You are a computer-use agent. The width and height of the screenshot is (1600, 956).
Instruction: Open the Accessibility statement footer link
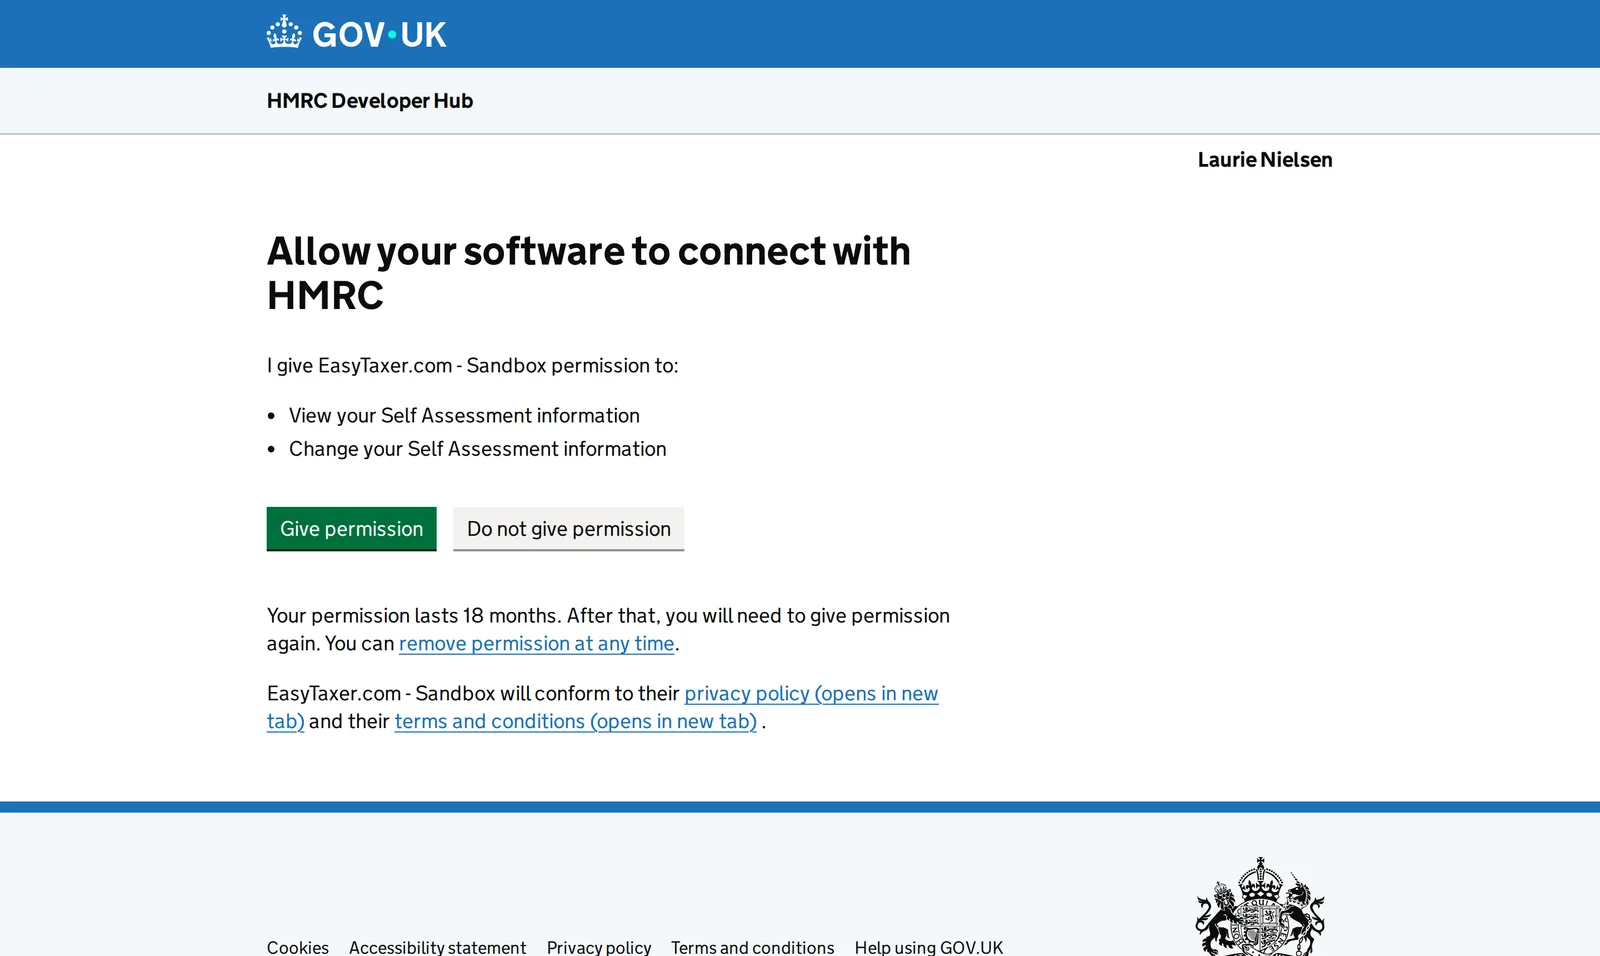tap(437, 947)
